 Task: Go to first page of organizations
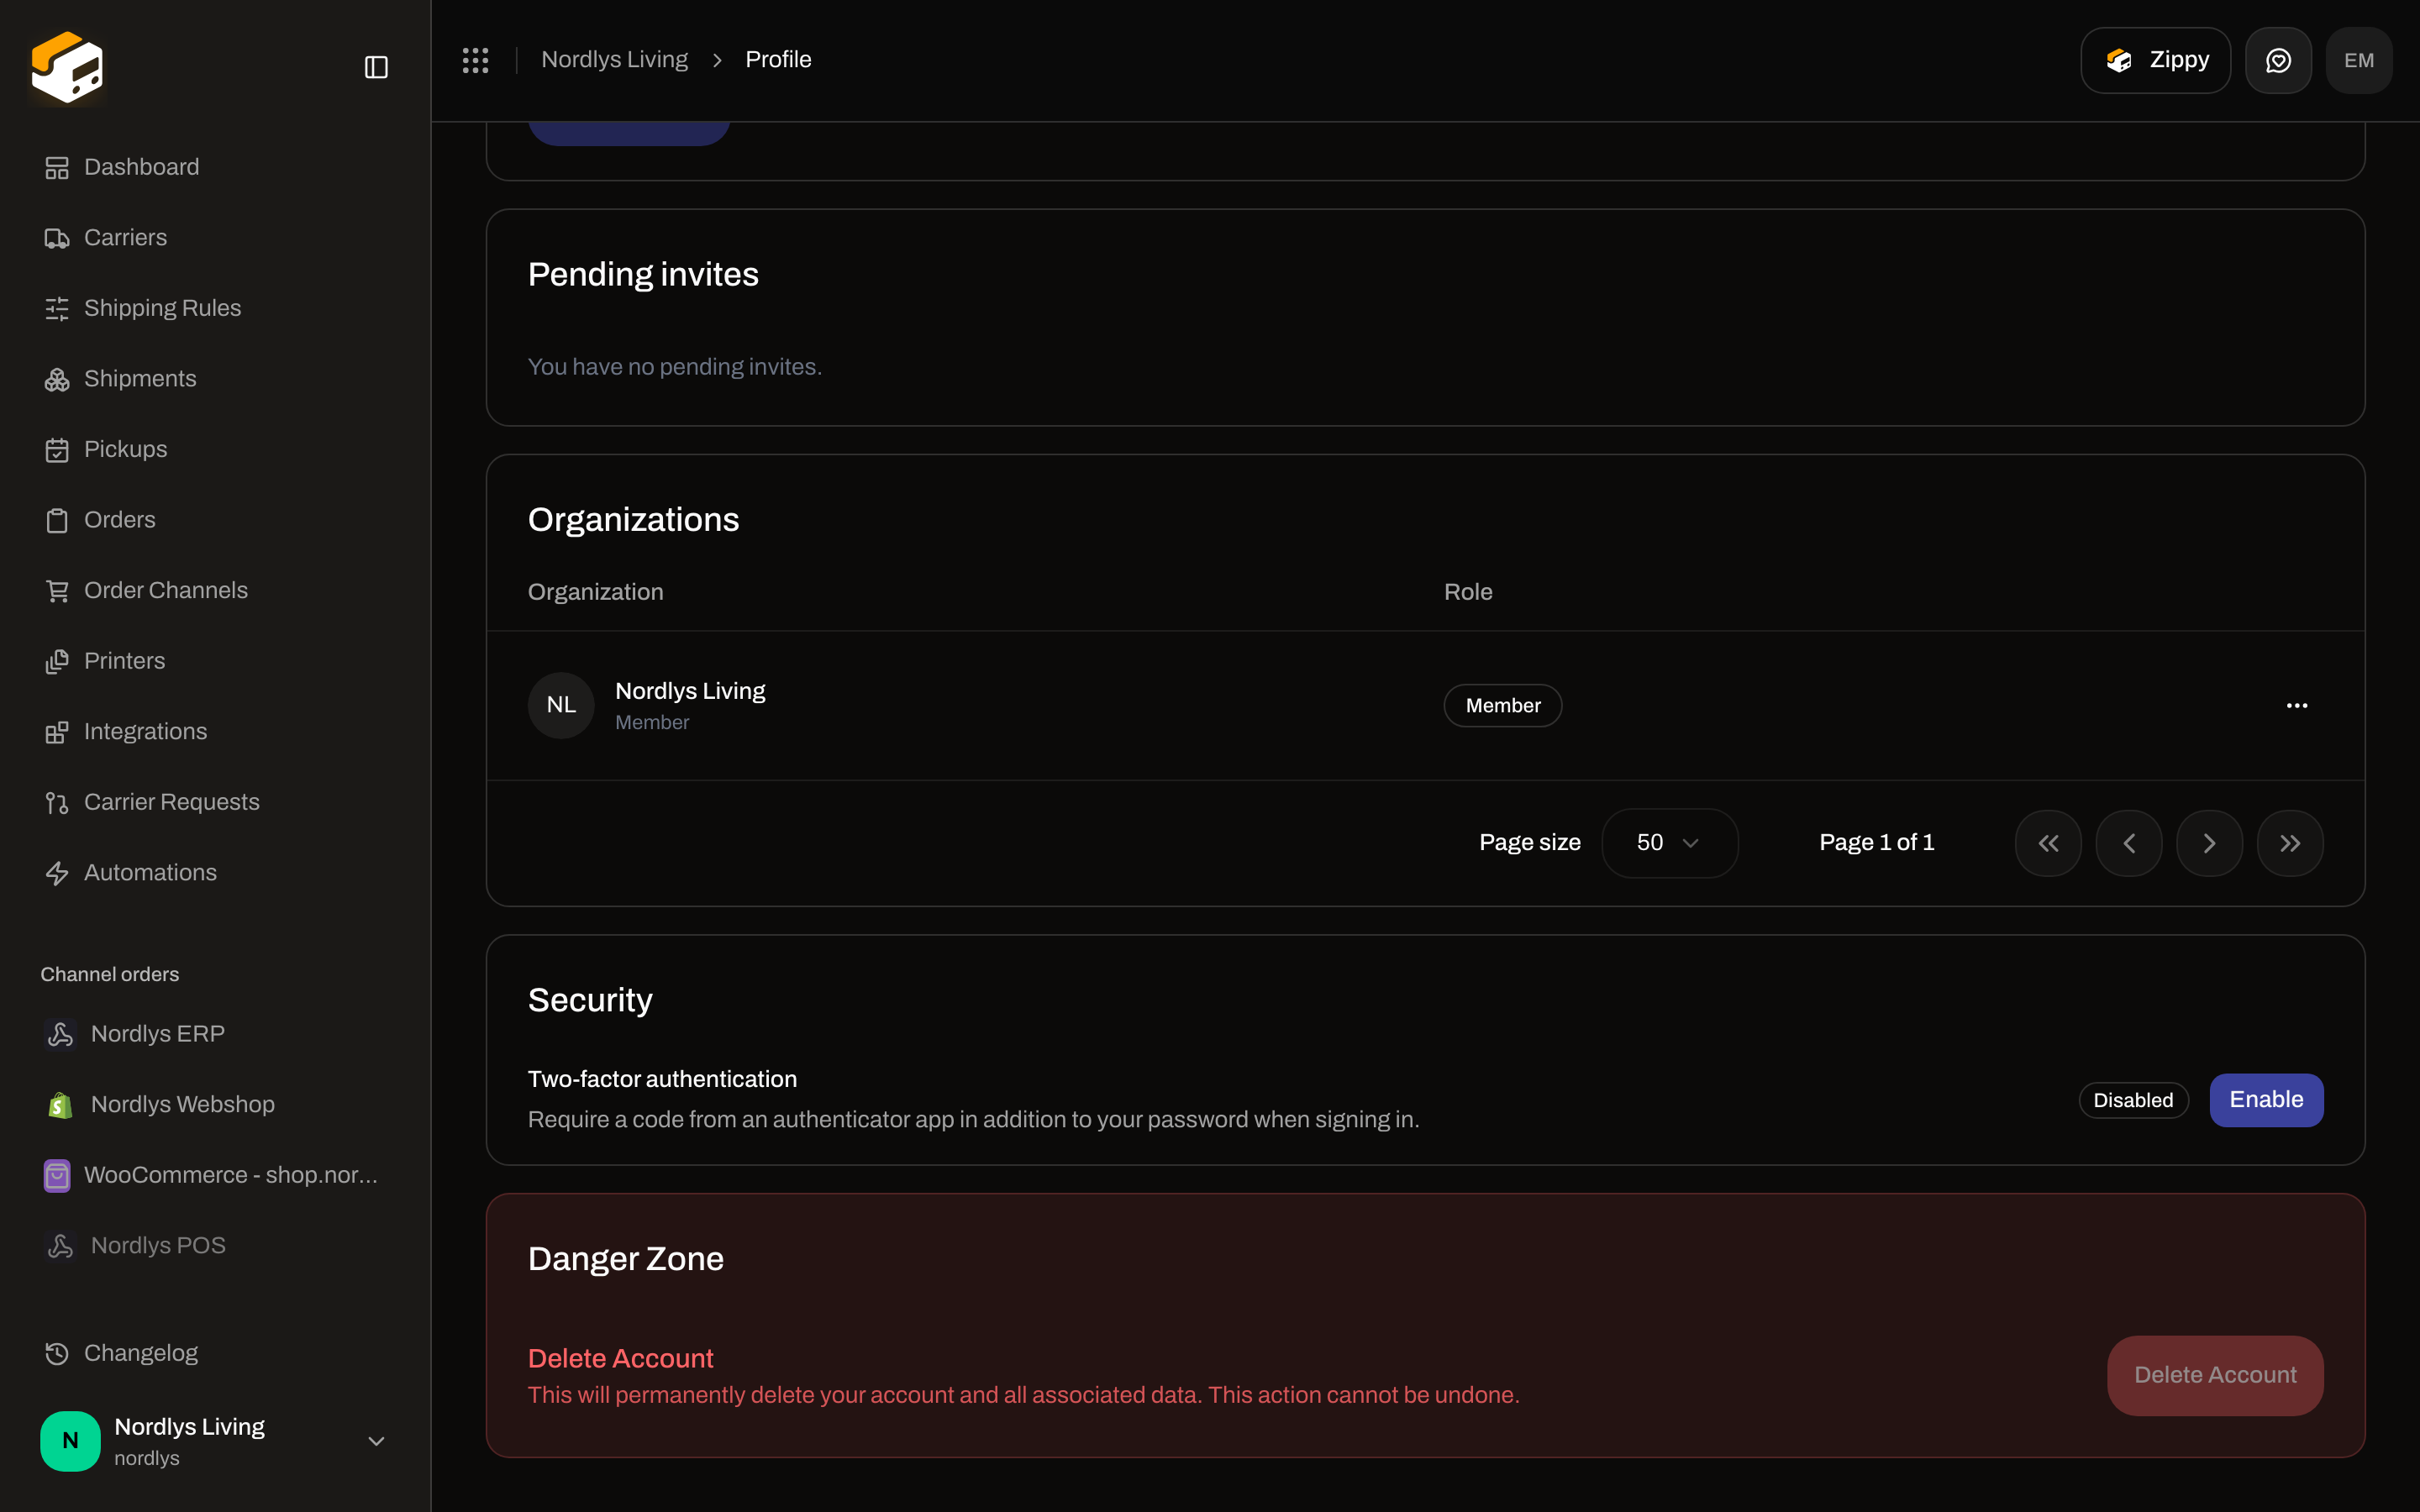[2048, 843]
